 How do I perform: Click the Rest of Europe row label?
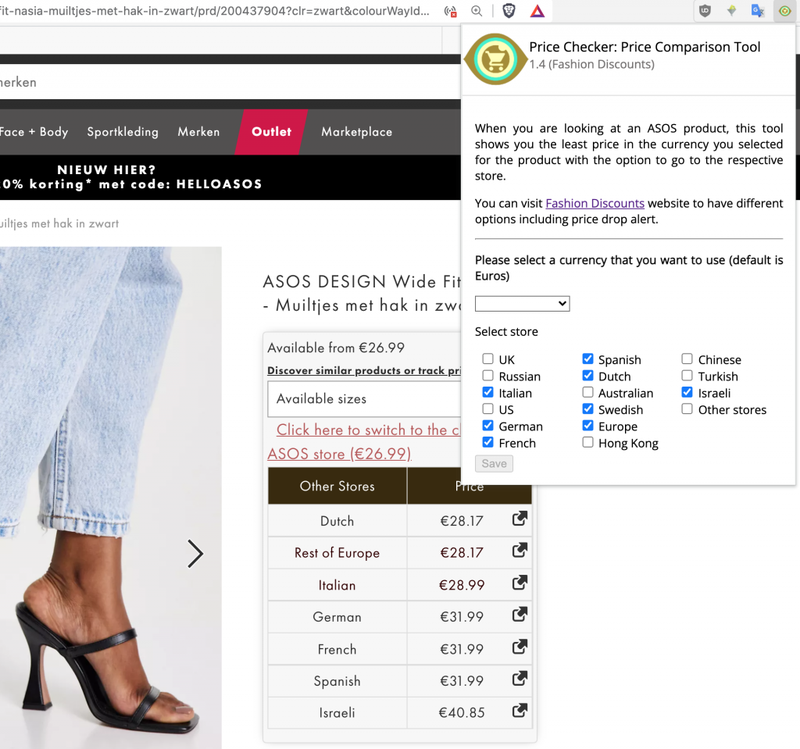pyautogui.click(x=337, y=553)
